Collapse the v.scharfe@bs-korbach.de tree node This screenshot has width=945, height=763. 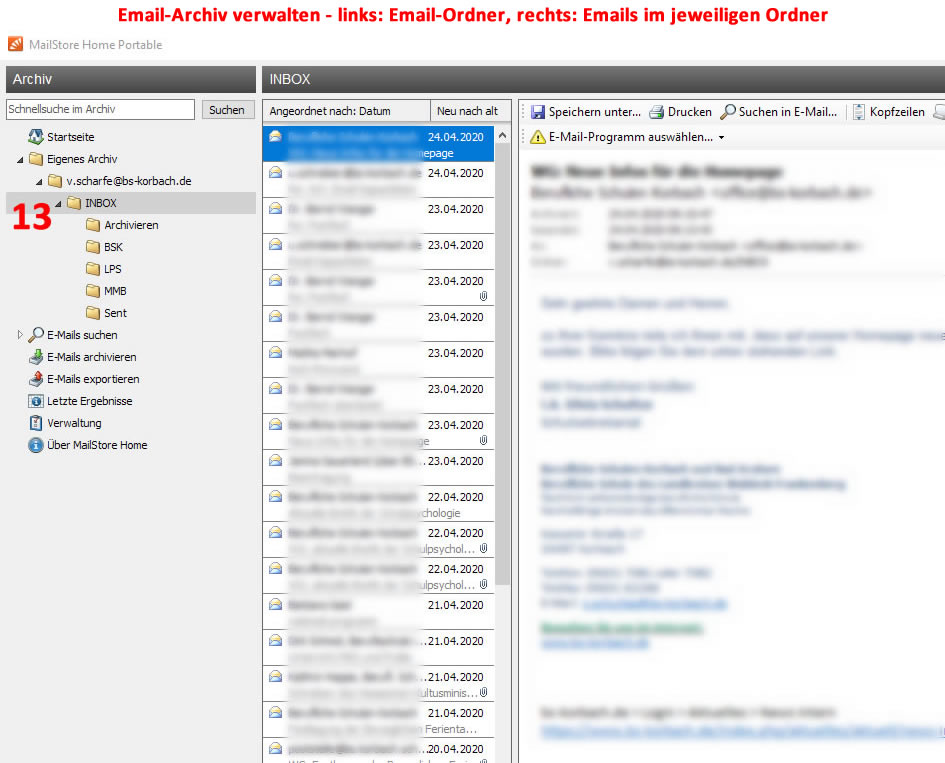(x=39, y=181)
